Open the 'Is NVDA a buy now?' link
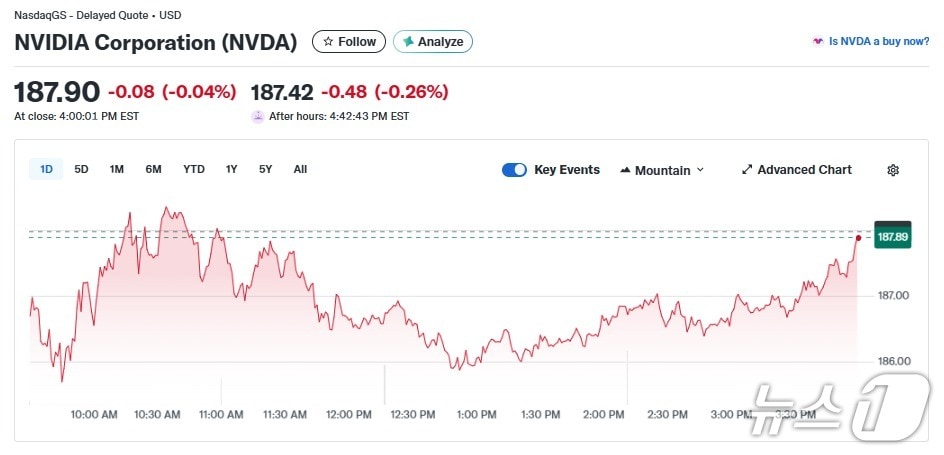Viewport: 944px width, 455px height. coord(872,42)
